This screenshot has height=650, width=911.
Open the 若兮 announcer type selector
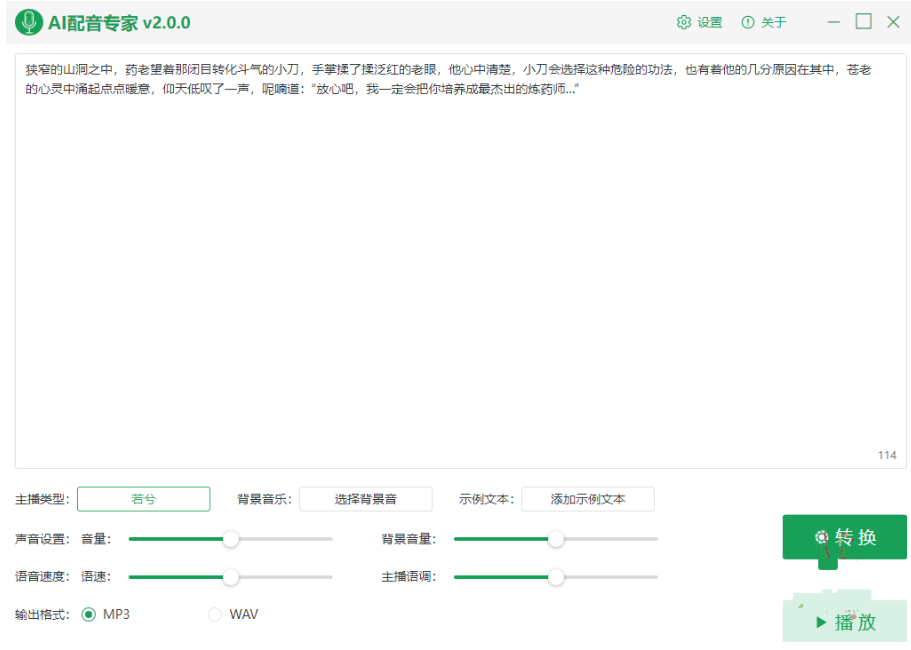(x=144, y=499)
